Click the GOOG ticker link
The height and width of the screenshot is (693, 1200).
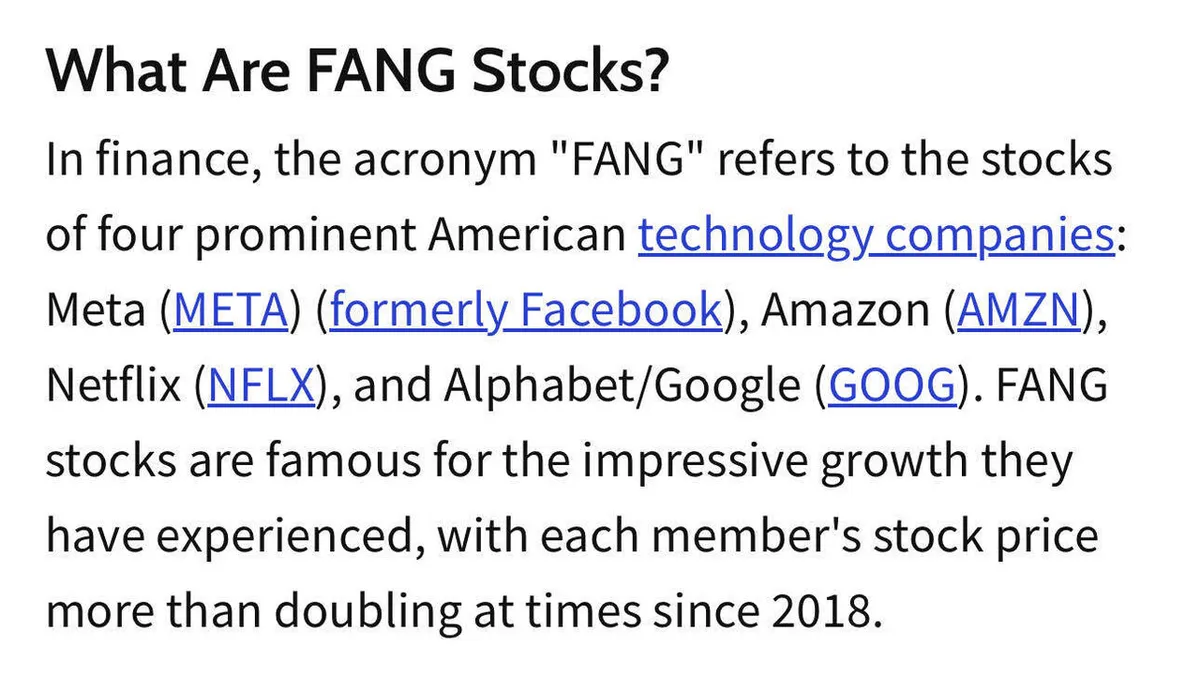(892, 386)
